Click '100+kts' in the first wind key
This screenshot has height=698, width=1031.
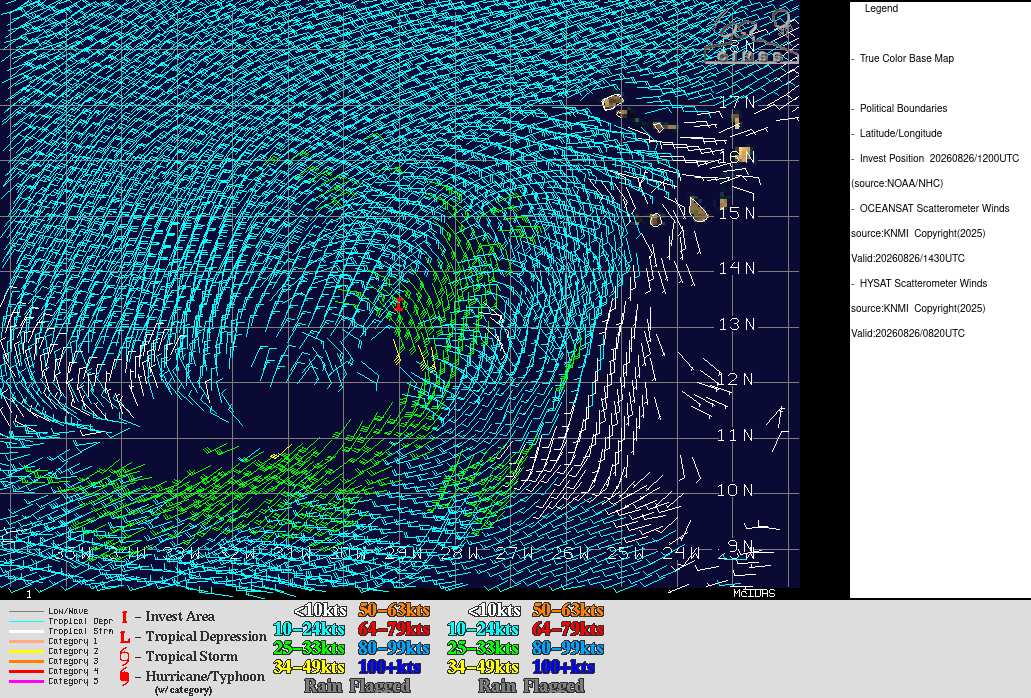(390, 667)
